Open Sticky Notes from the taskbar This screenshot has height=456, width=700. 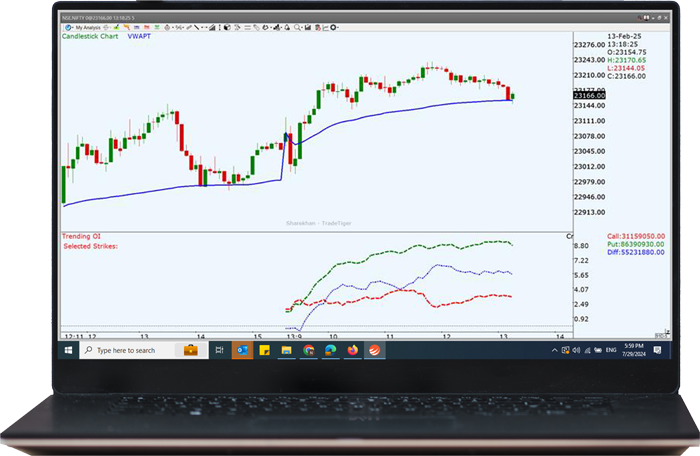tap(264, 351)
